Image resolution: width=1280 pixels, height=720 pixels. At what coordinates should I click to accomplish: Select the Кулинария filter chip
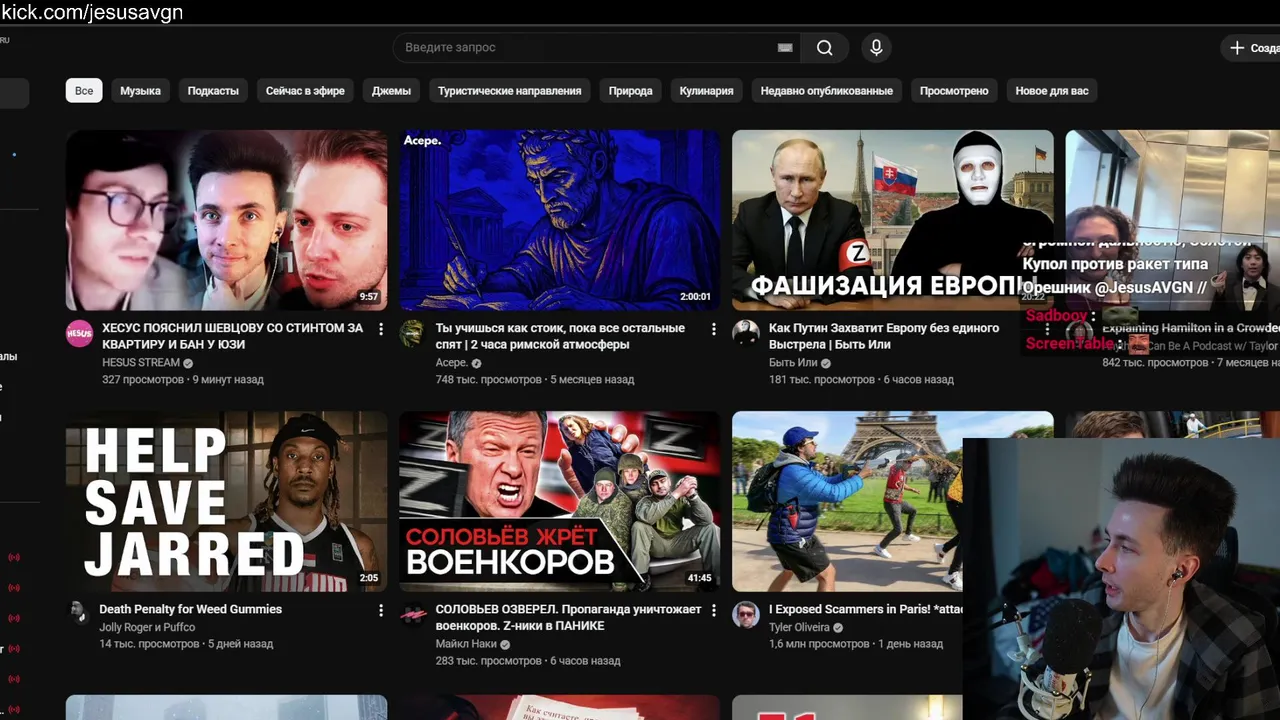(x=706, y=91)
